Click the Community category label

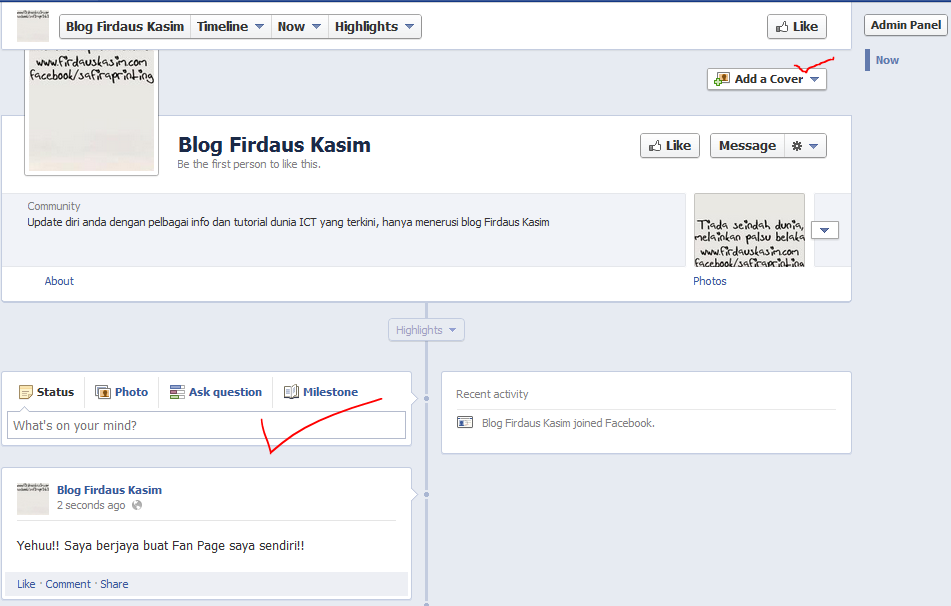coord(53,206)
